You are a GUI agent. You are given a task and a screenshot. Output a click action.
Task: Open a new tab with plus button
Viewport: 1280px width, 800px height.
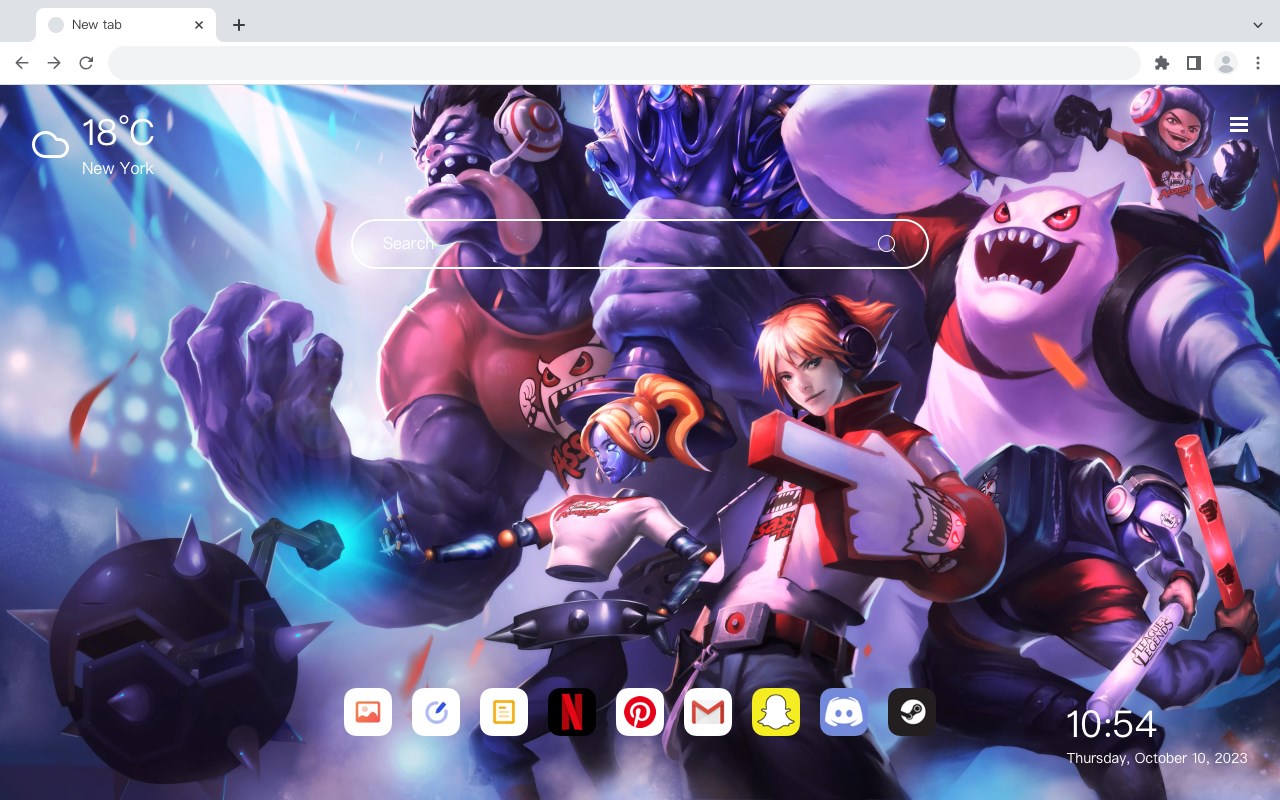238,25
